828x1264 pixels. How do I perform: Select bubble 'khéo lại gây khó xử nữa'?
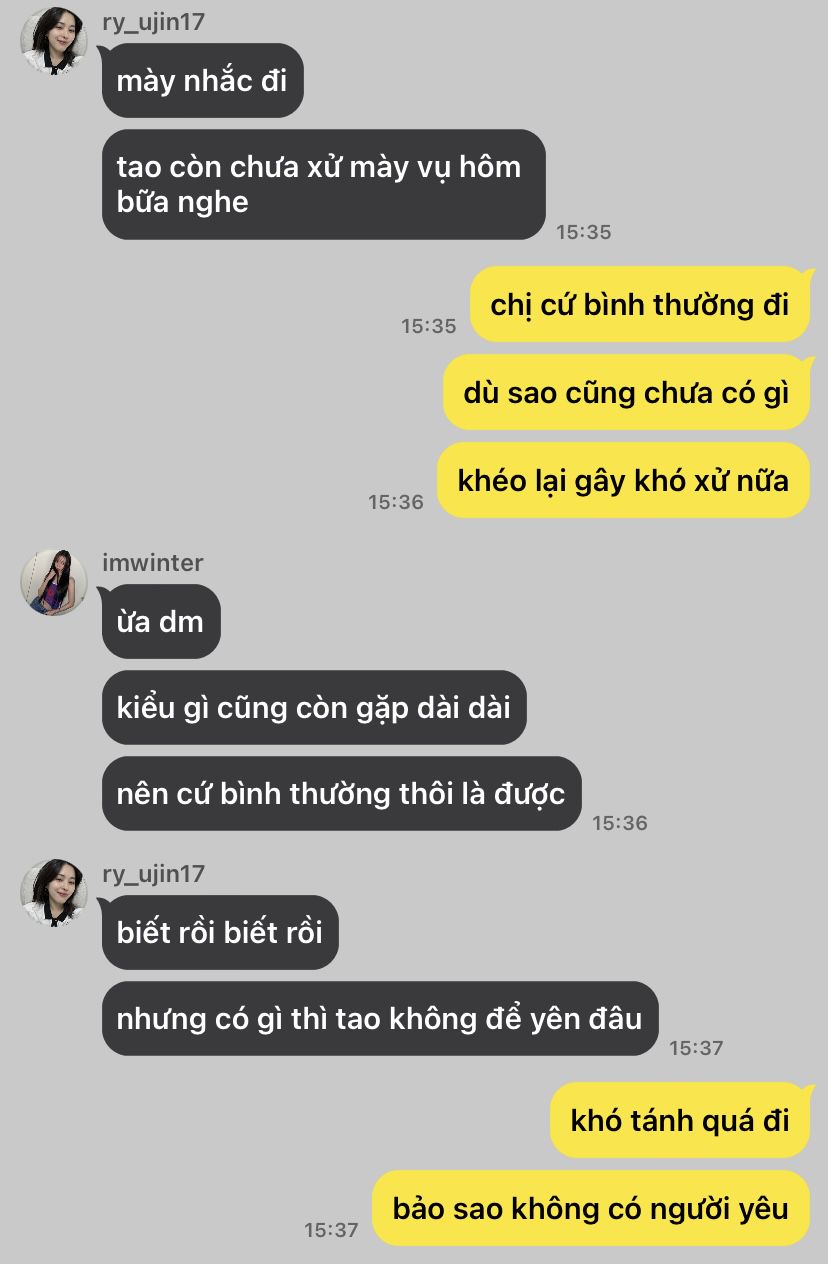point(623,480)
